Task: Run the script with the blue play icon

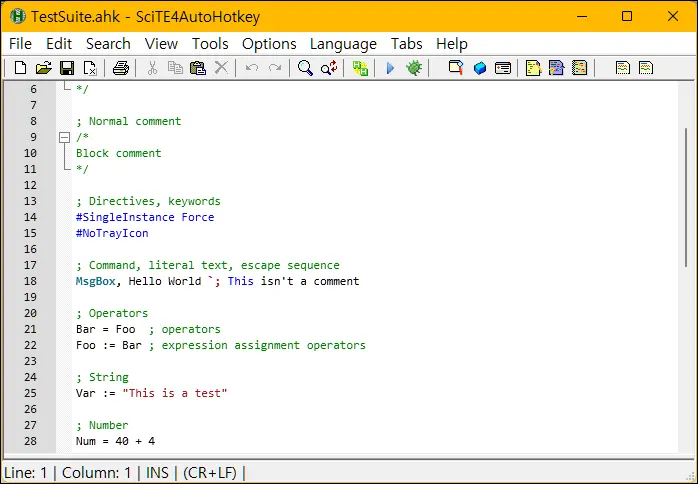Action: [390, 68]
